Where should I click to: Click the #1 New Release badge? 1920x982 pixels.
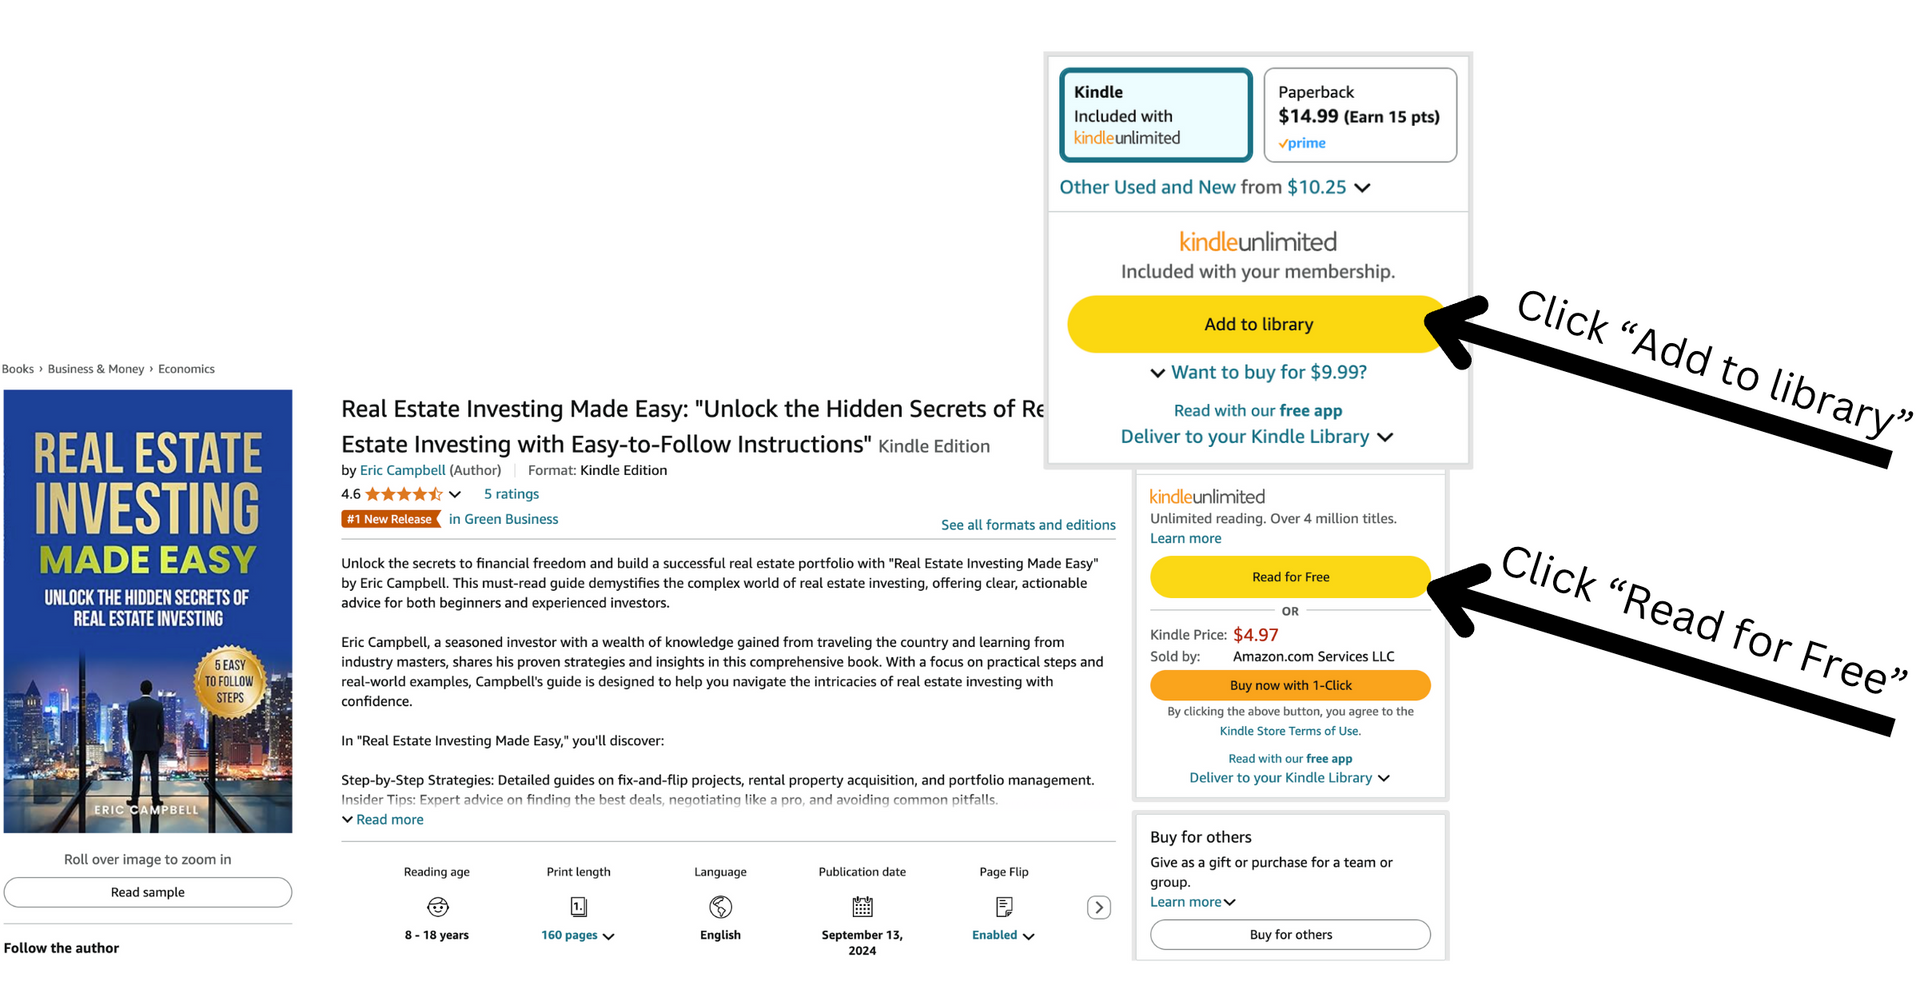(x=391, y=519)
